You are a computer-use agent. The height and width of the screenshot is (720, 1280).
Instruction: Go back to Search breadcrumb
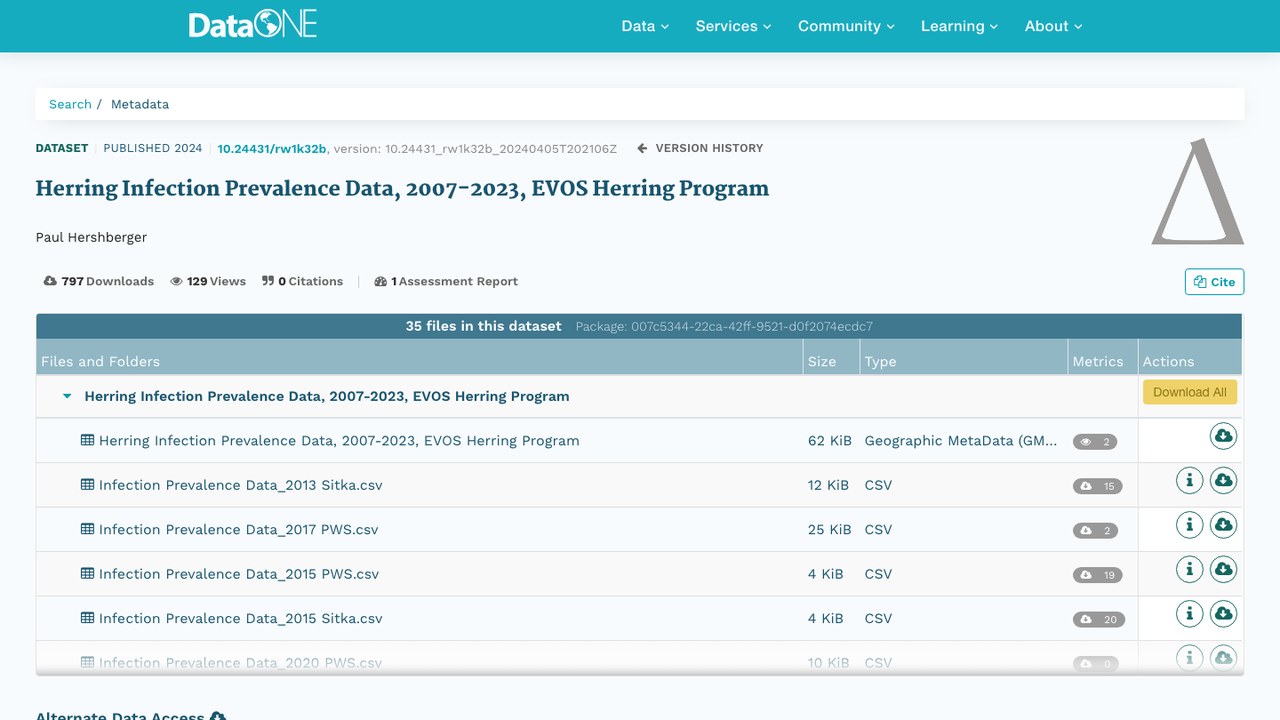[70, 104]
